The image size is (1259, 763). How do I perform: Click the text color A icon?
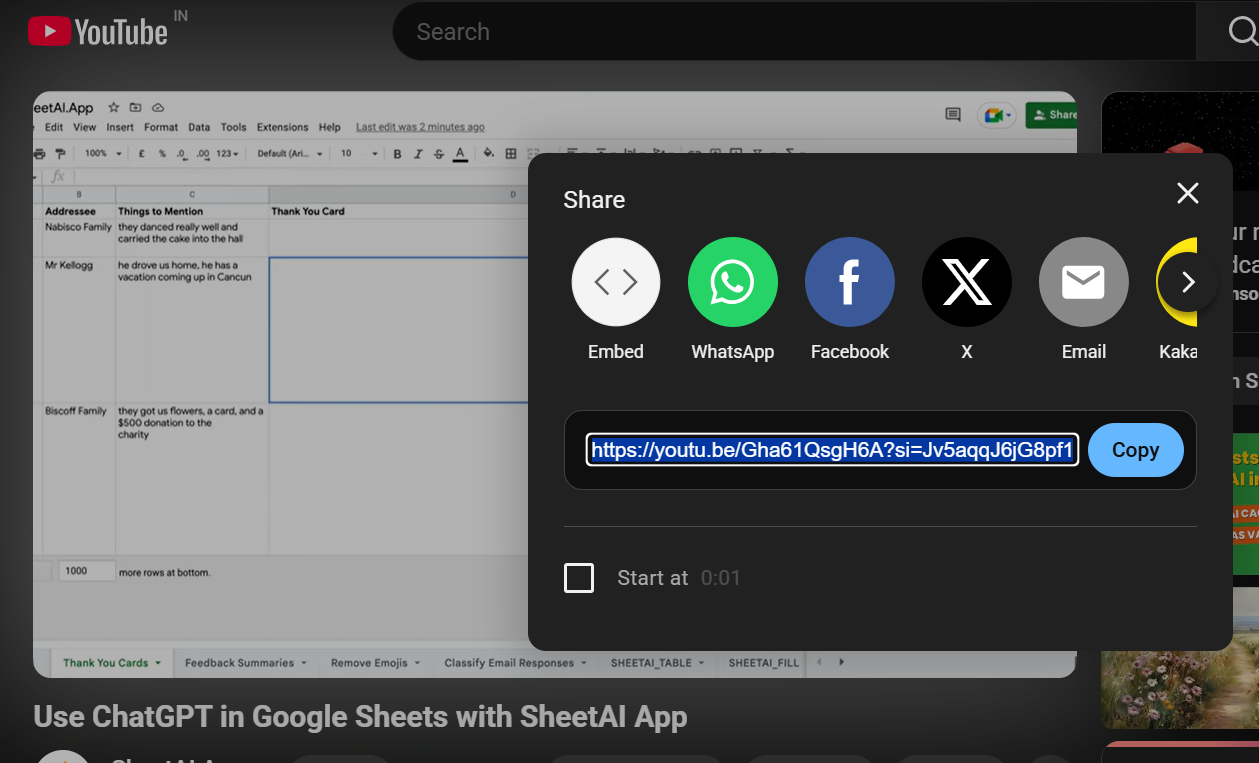click(460, 154)
